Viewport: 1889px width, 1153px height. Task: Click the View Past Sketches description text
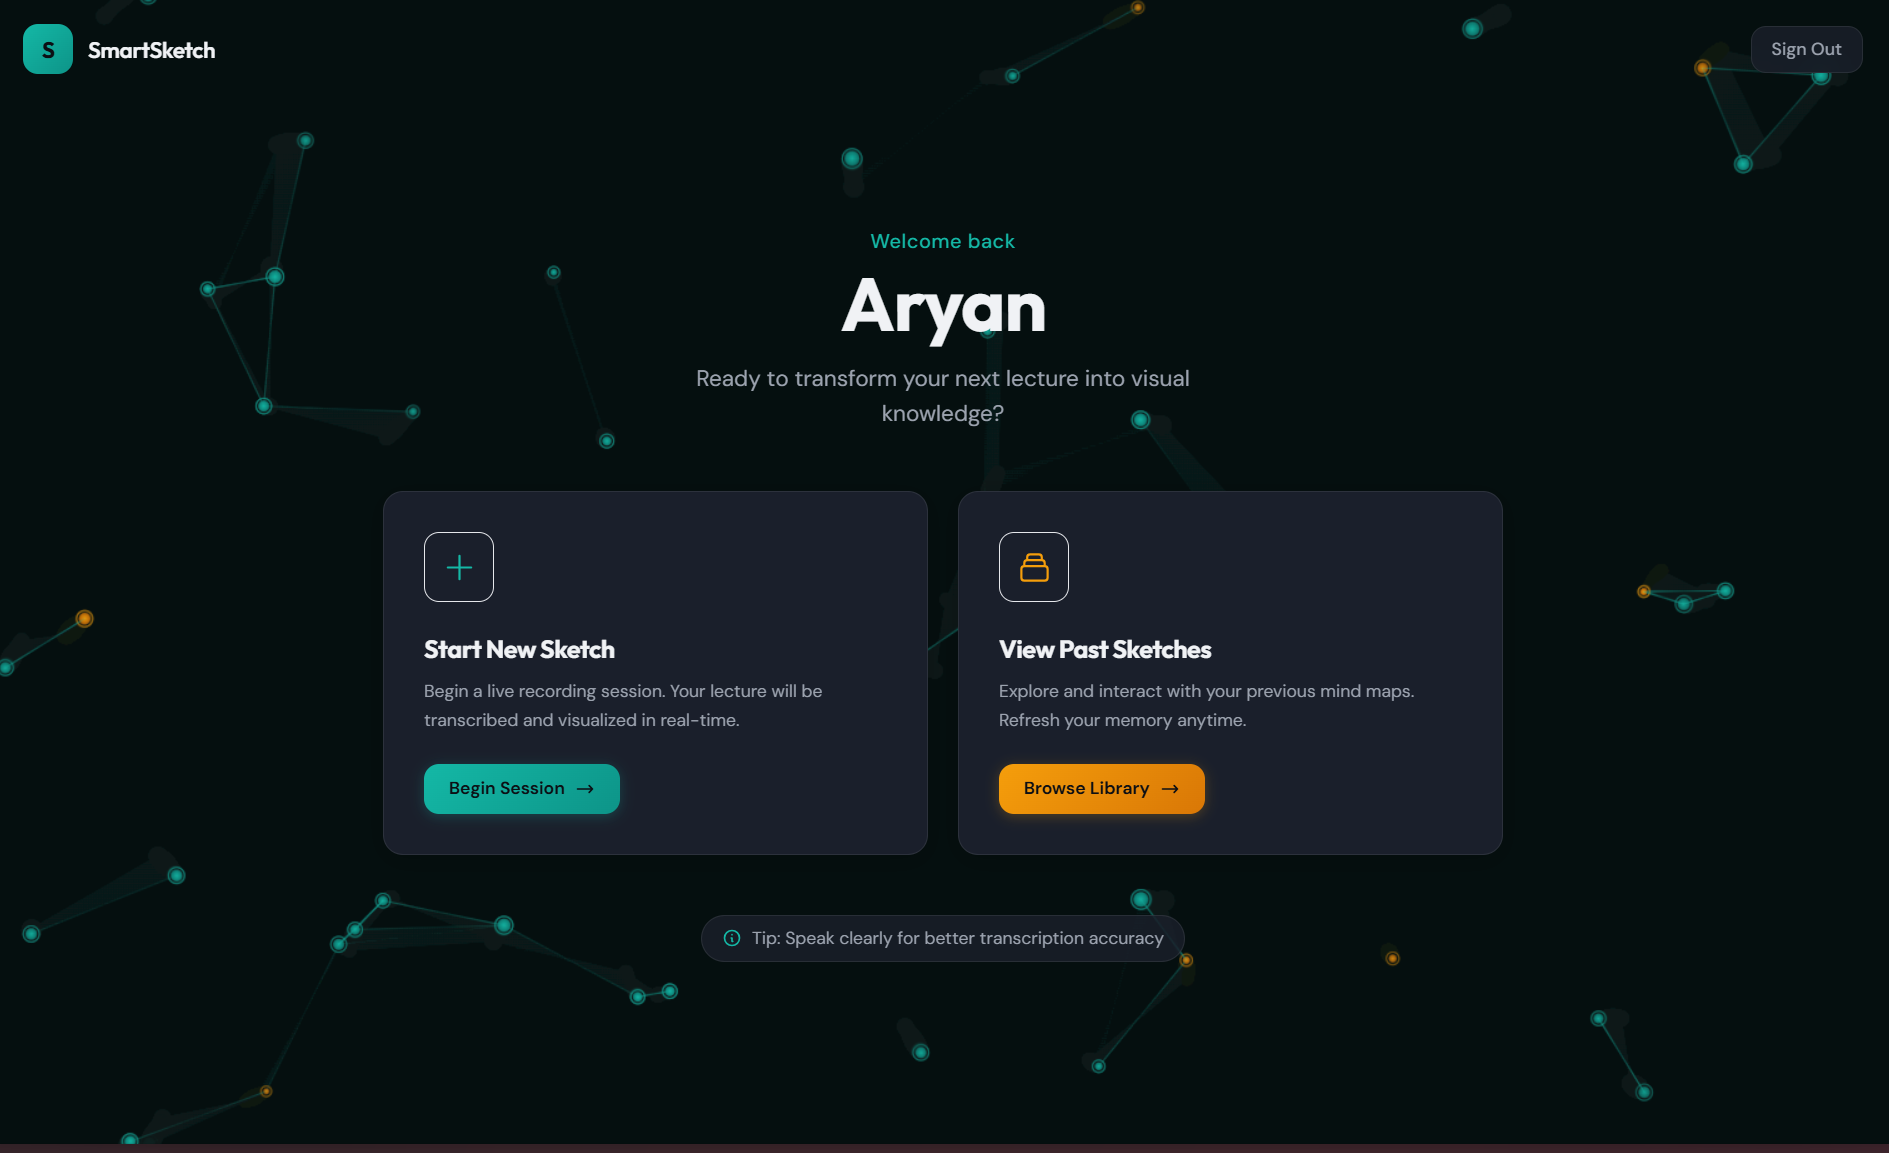[1206, 705]
